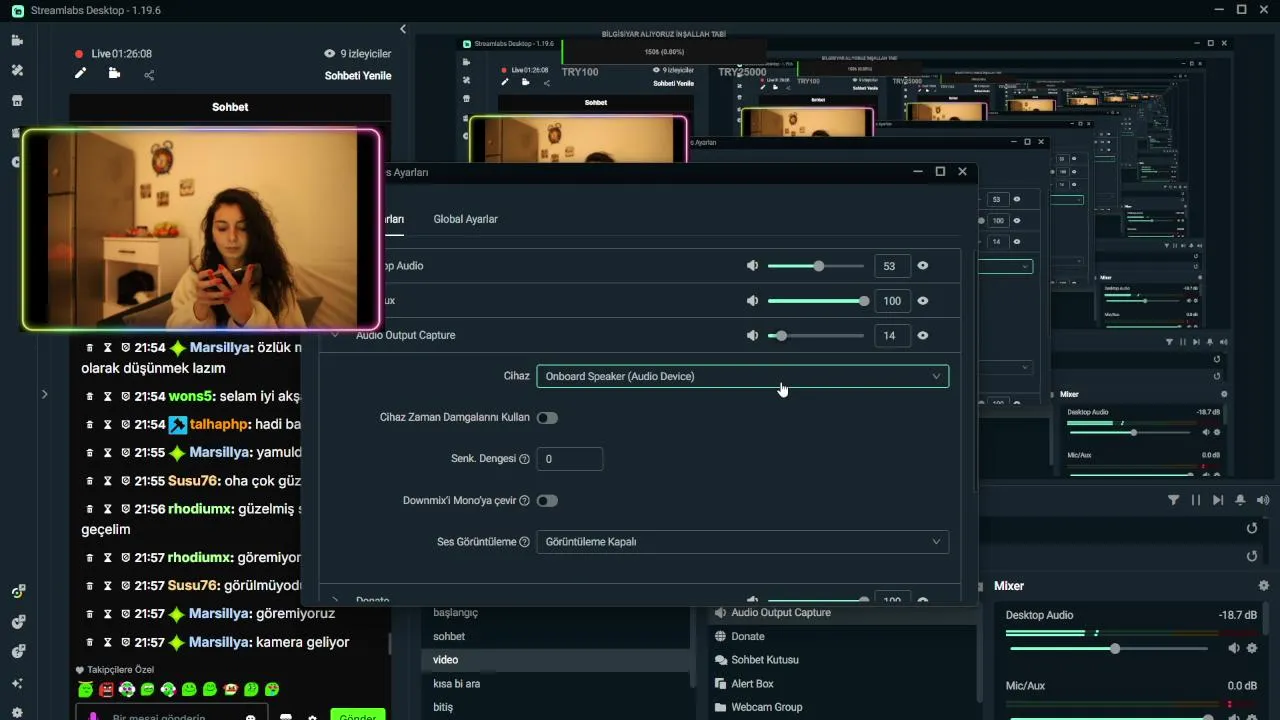The height and width of the screenshot is (720, 1280).
Task: Click the Gönder send button in chat
Action: [x=358, y=715]
